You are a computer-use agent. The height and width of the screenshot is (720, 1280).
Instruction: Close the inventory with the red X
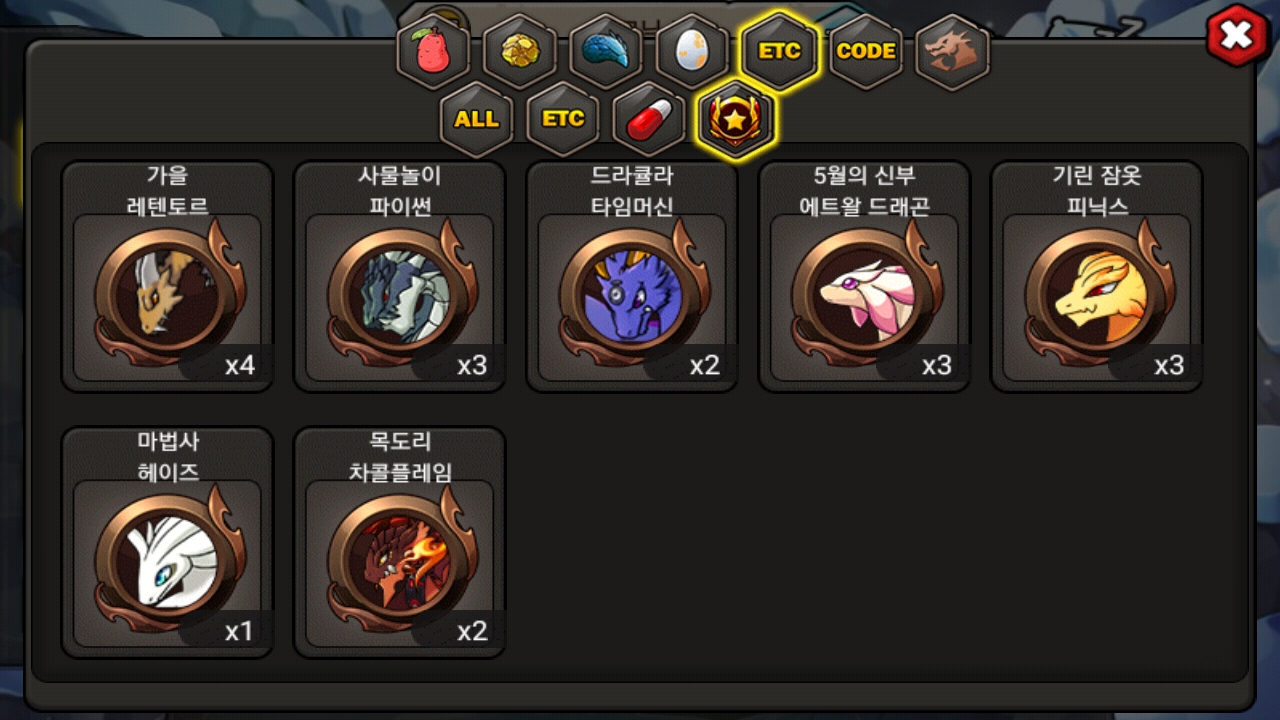click(1237, 37)
